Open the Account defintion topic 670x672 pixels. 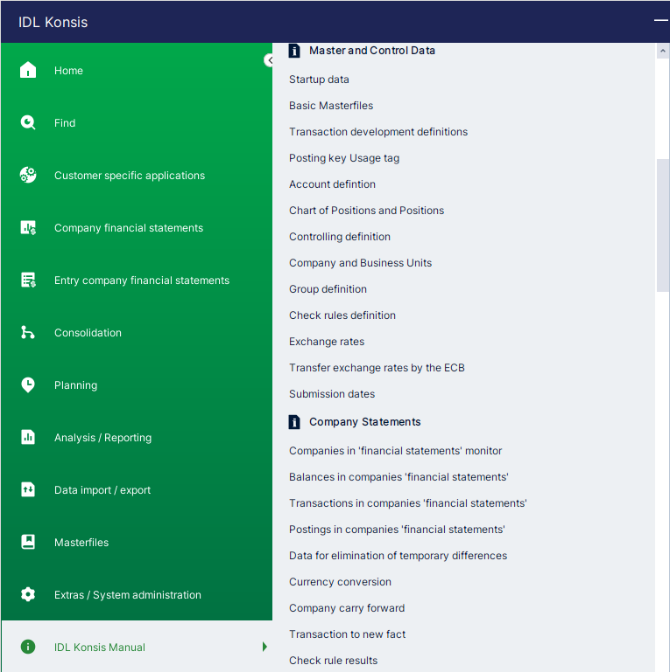tap(332, 184)
